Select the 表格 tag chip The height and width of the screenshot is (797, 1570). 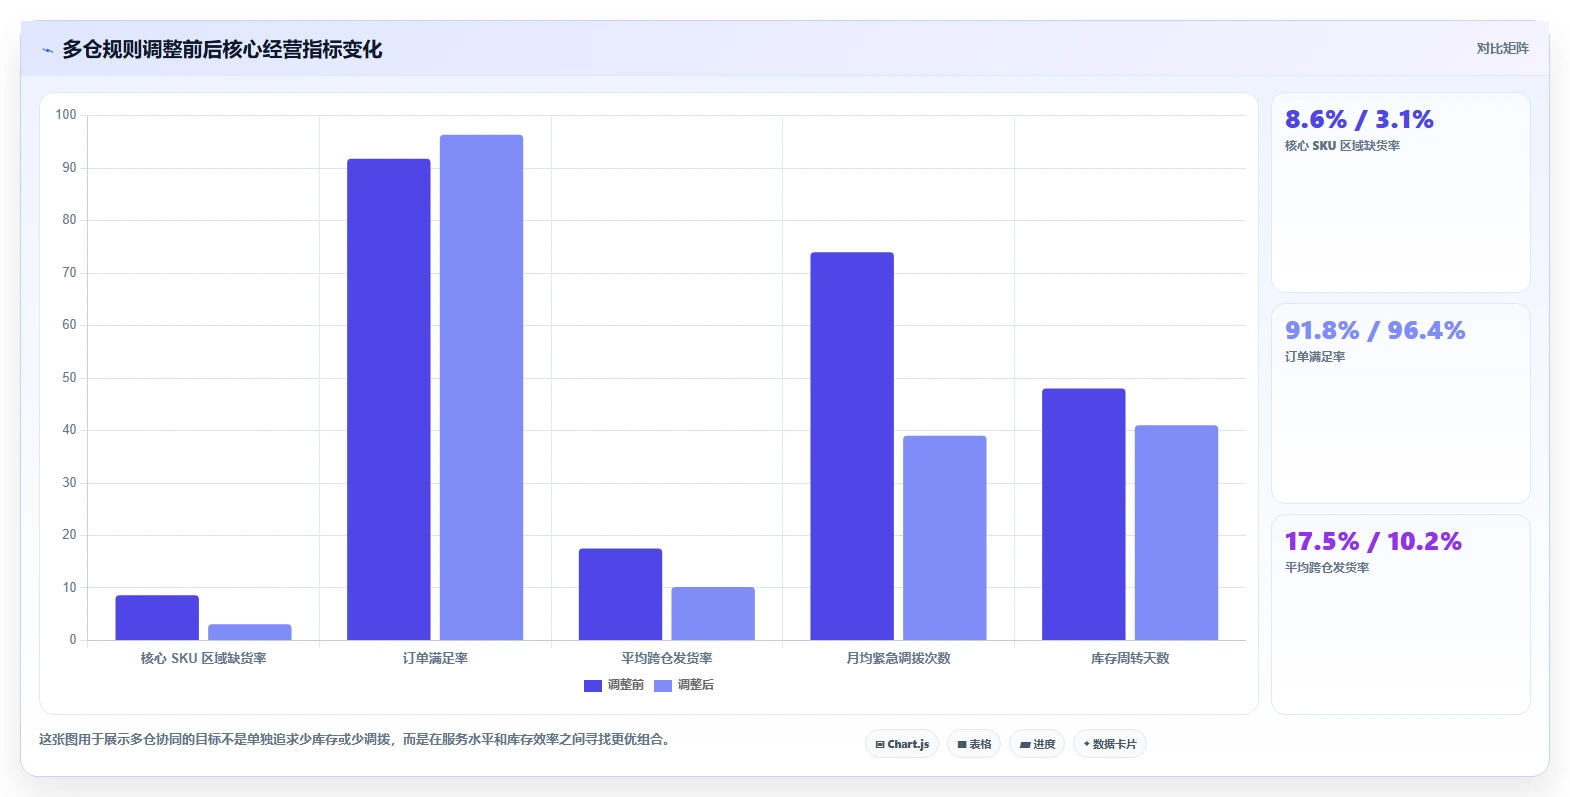tap(974, 744)
